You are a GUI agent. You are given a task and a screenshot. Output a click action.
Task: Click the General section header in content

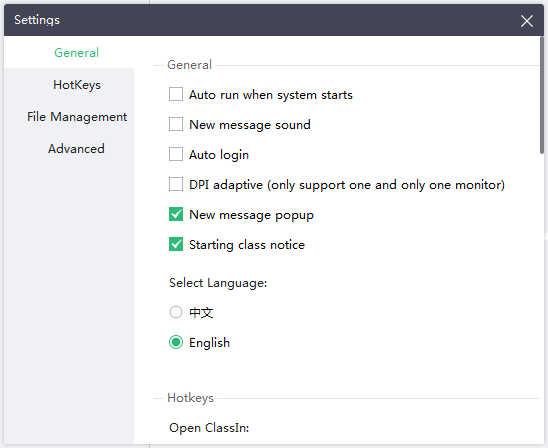point(189,65)
